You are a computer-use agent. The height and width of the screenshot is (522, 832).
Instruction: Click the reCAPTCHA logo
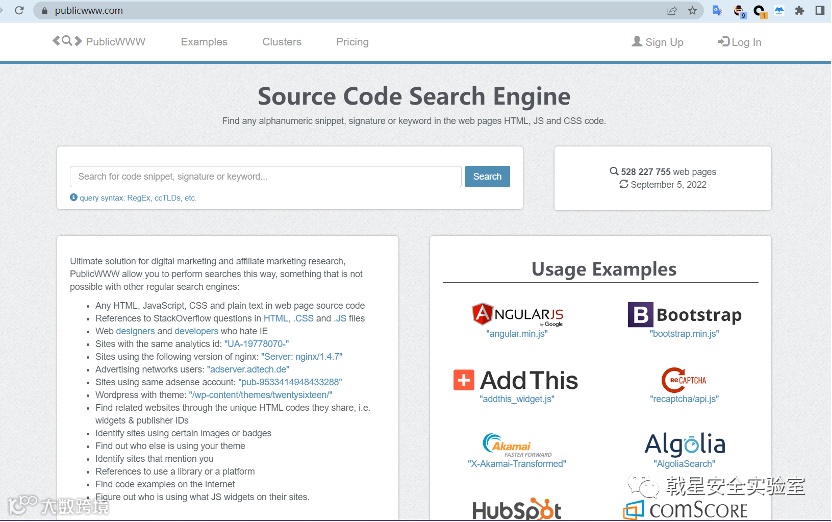point(684,380)
